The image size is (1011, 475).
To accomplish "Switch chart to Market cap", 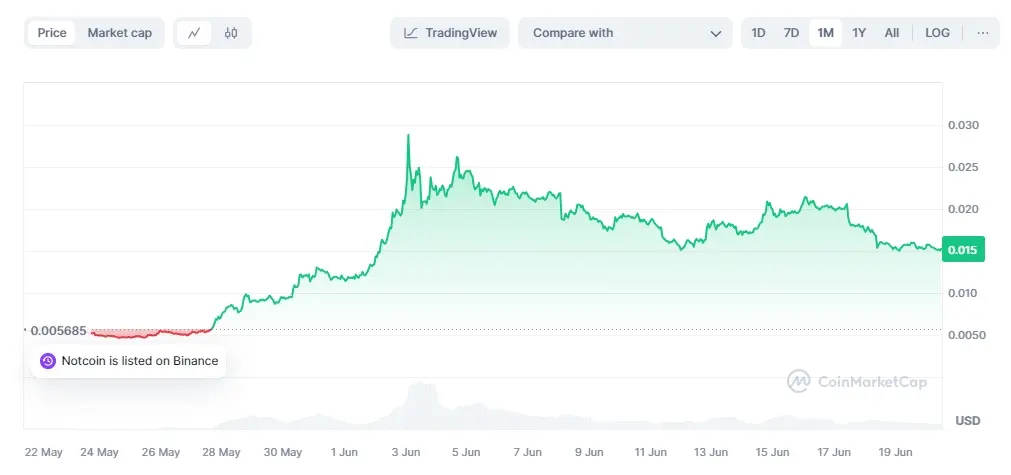I will pos(120,33).
